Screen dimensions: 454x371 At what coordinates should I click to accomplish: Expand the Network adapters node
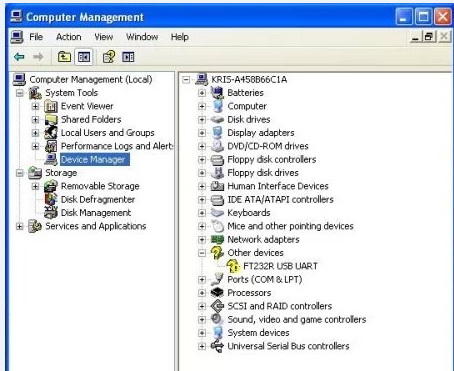[202, 239]
